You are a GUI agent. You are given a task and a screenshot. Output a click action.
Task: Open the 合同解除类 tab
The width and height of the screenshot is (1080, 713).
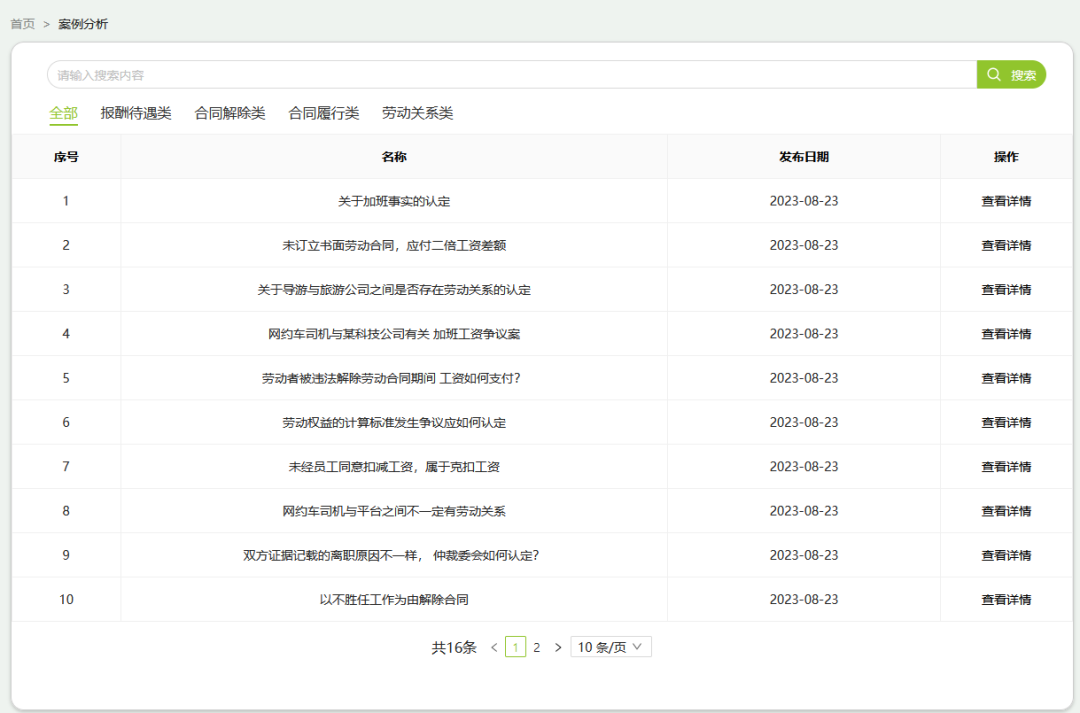230,114
